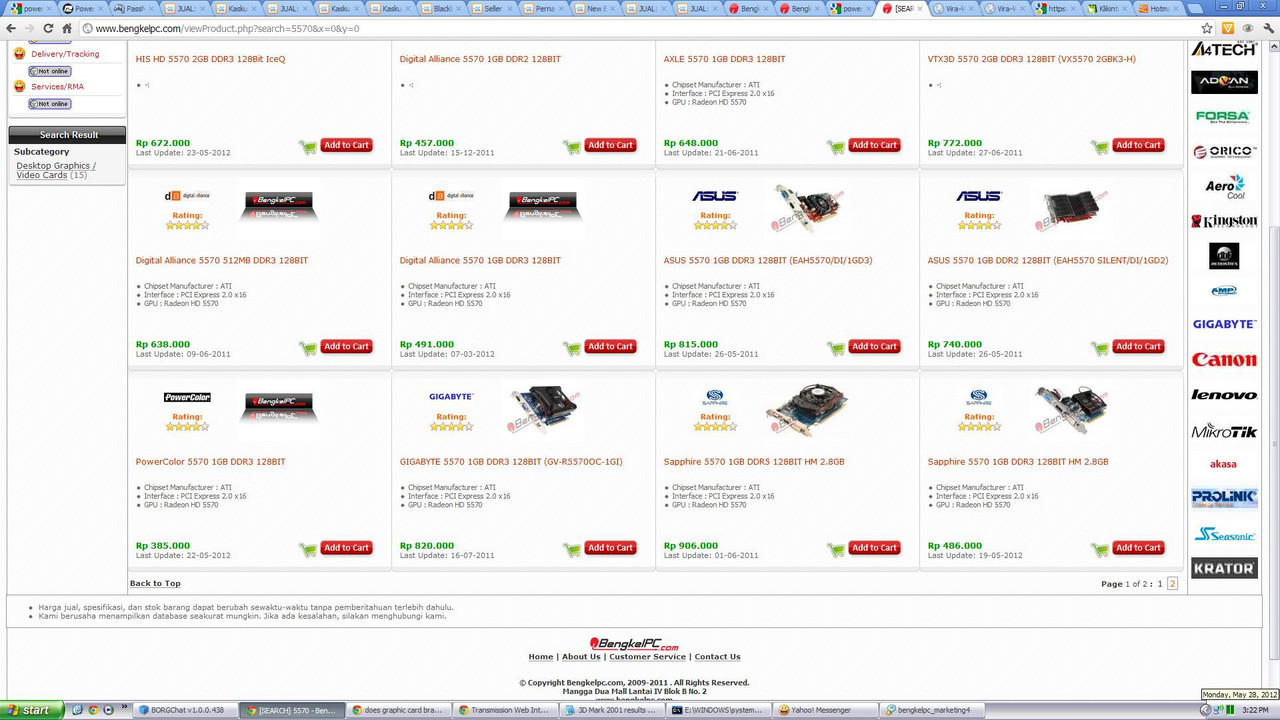This screenshot has height=720, width=1280.
Task: Open the Seasonic brand logo
Action: click(1224, 534)
